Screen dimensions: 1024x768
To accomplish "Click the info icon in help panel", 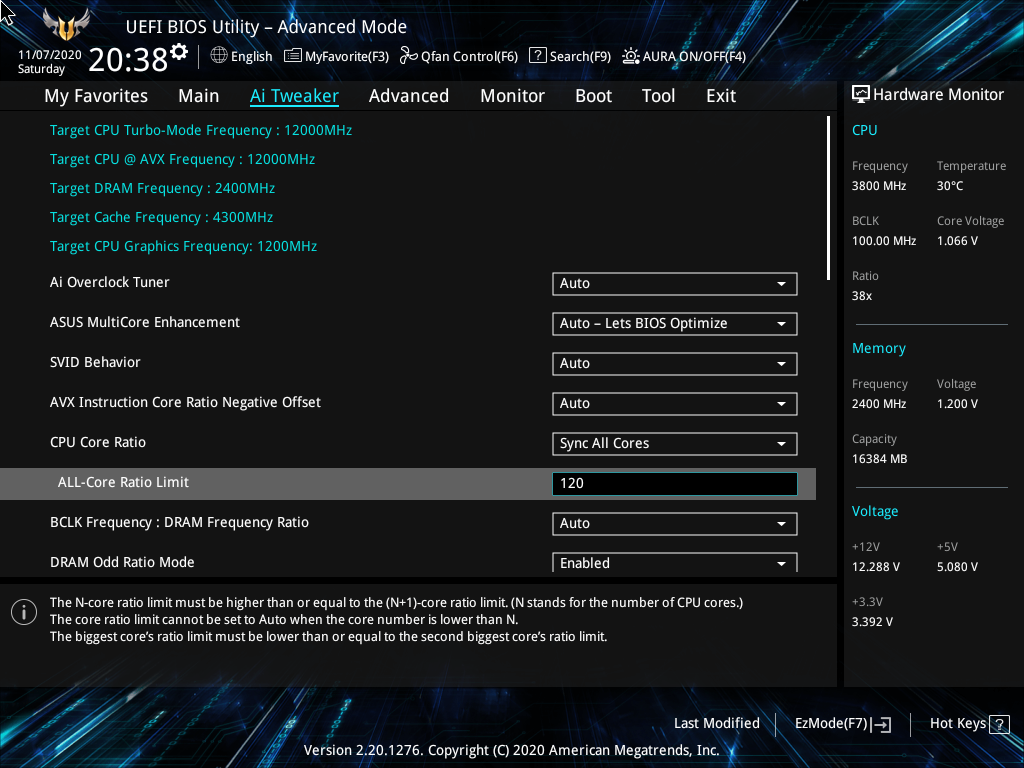I will click(x=24, y=612).
